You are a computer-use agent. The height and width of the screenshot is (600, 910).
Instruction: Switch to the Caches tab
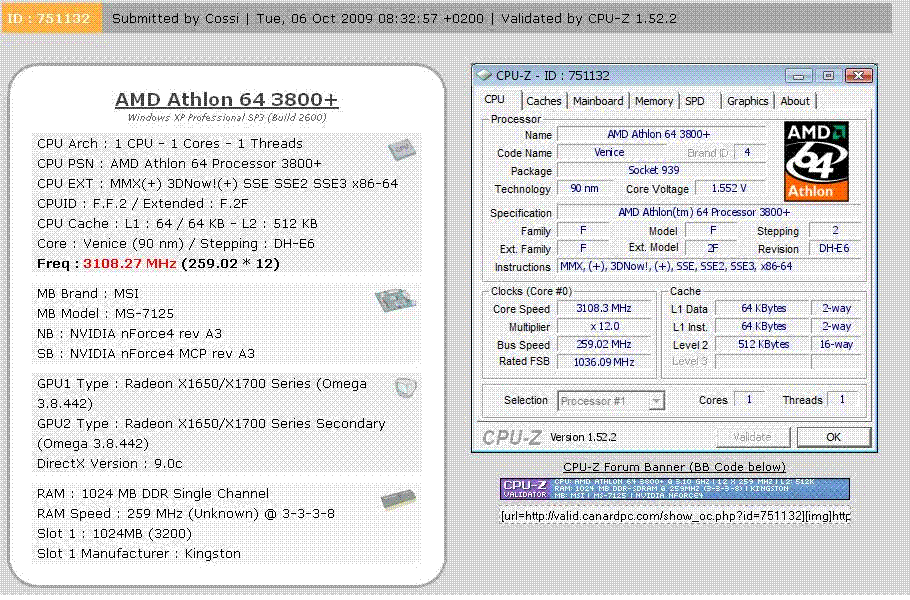[544, 101]
